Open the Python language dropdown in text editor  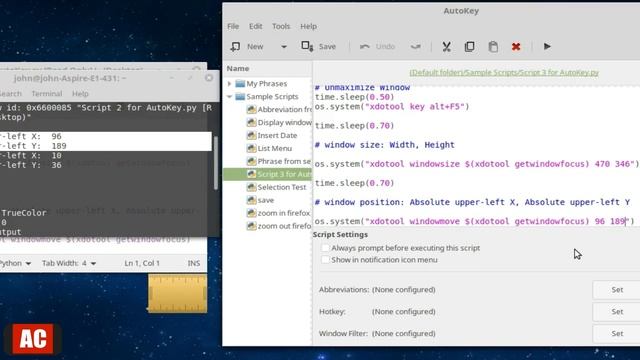(15, 263)
